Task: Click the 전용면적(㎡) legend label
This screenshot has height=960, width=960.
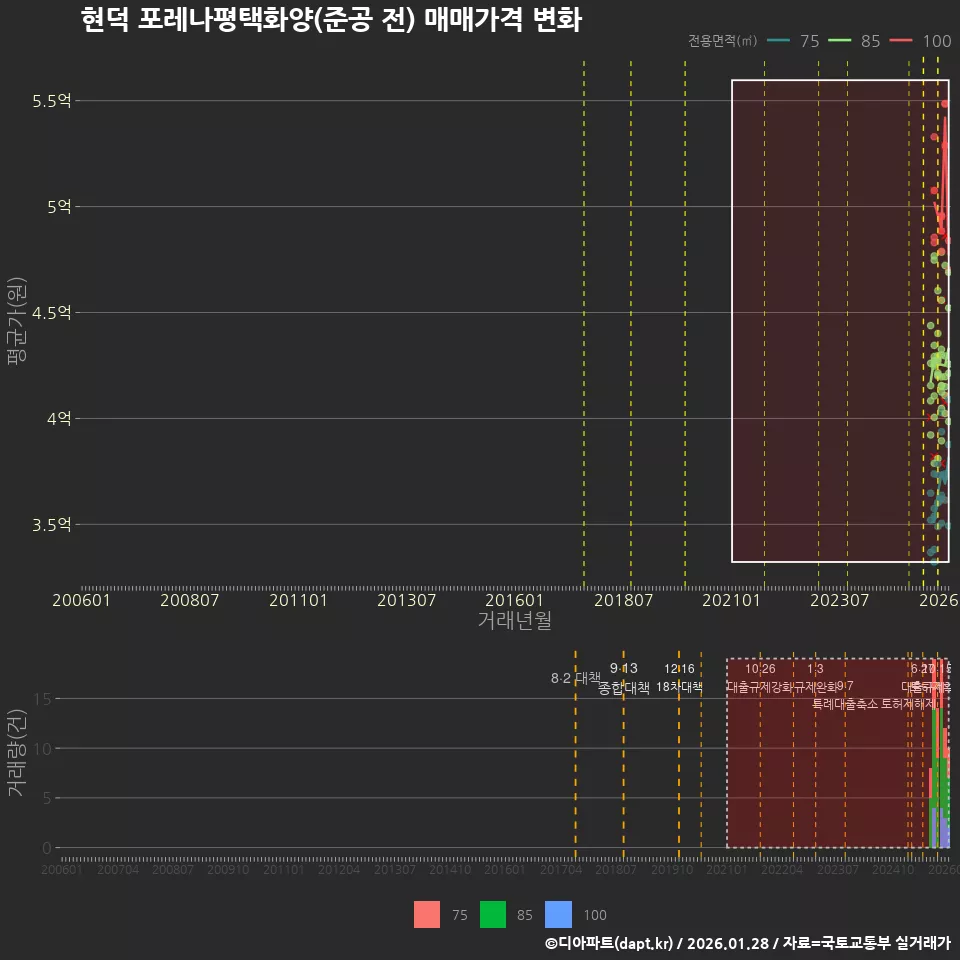Action: click(x=722, y=41)
